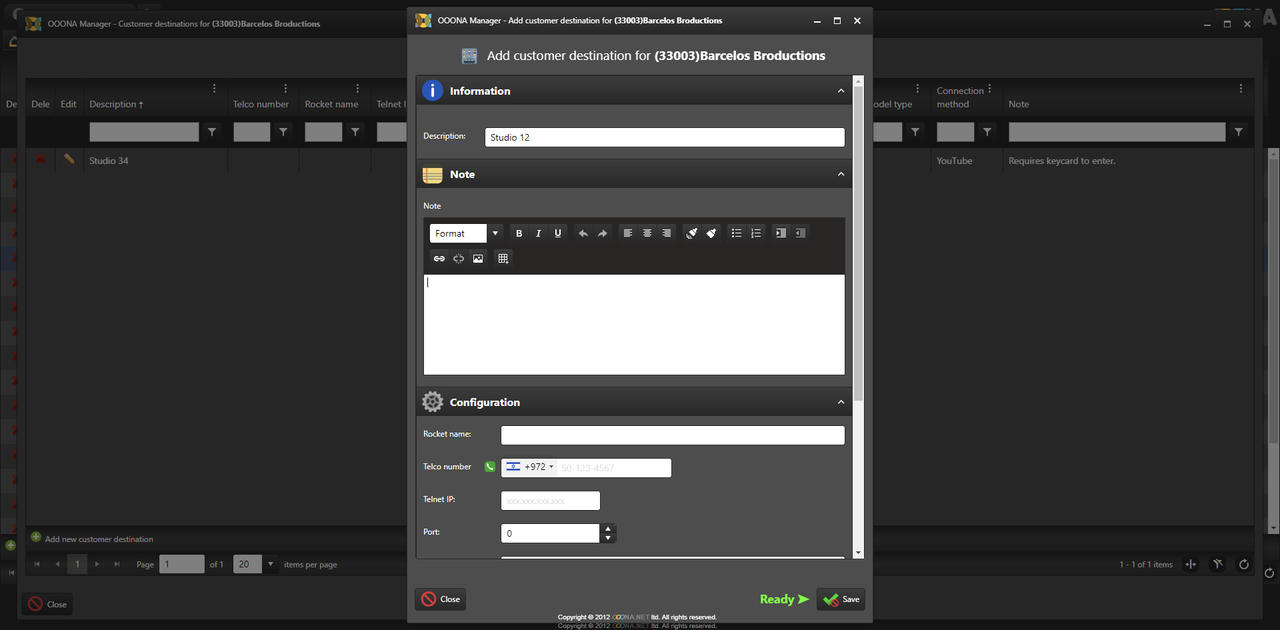Viewport: 1280px width, 630px height.
Task: Click the redo arrow in the note toolbar
Action: pyautogui.click(x=602, y=233)
